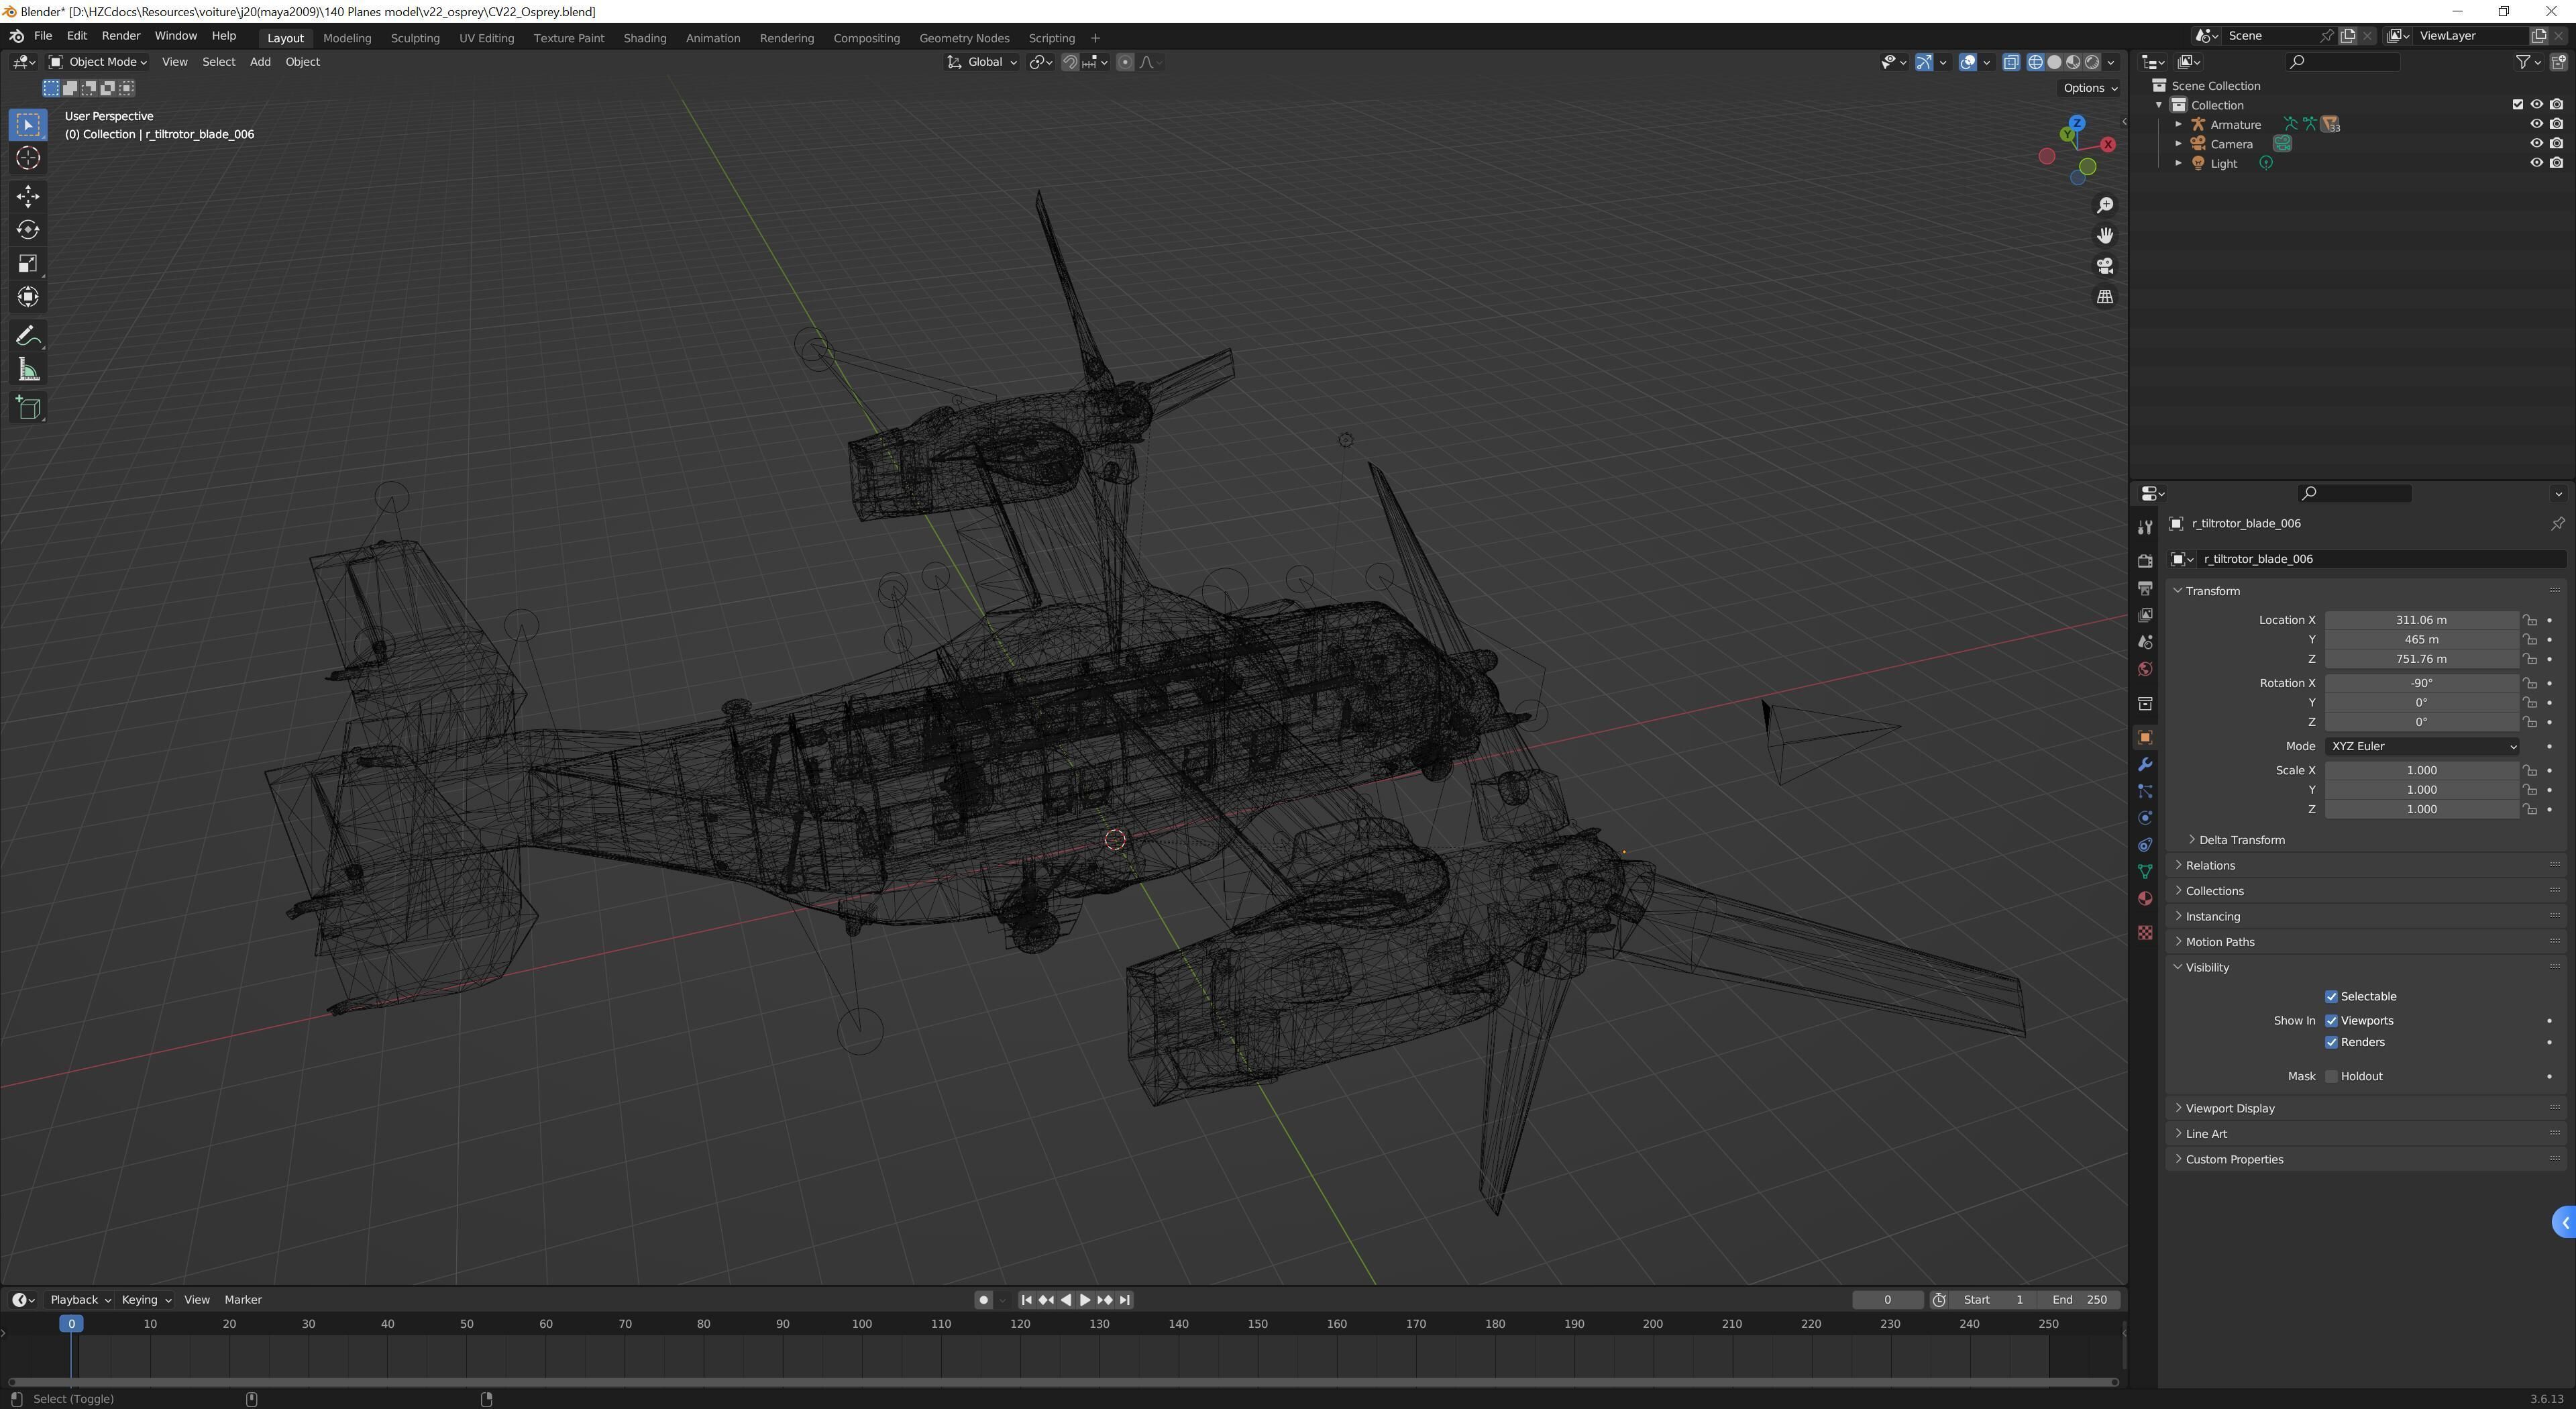
Task: Activate the Scale tool
Action: 28,264
